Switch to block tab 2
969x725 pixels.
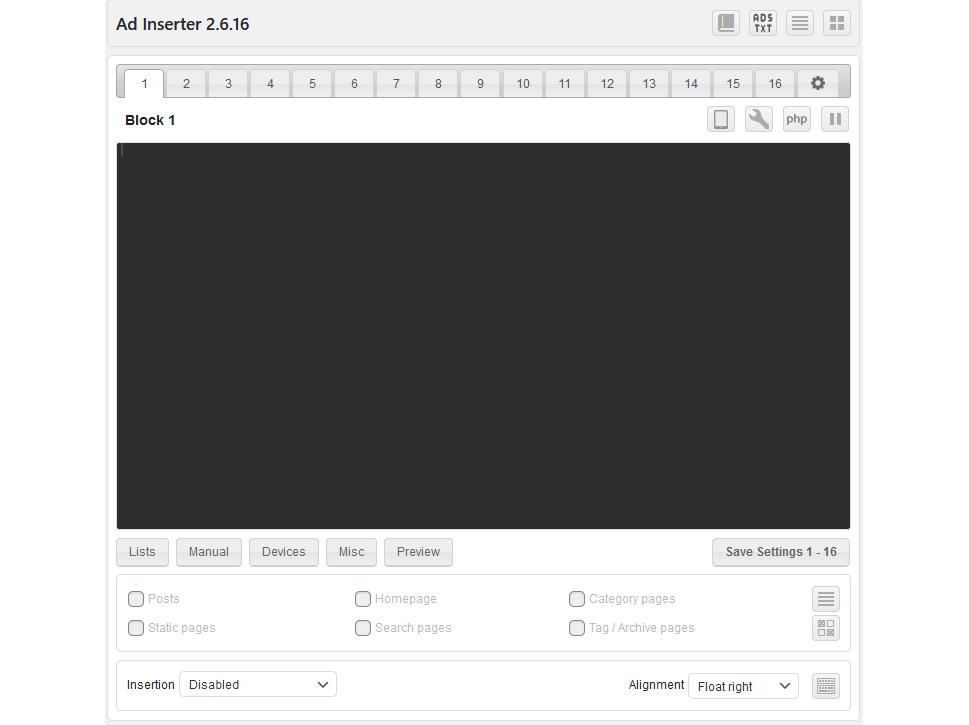coord(186,83)
